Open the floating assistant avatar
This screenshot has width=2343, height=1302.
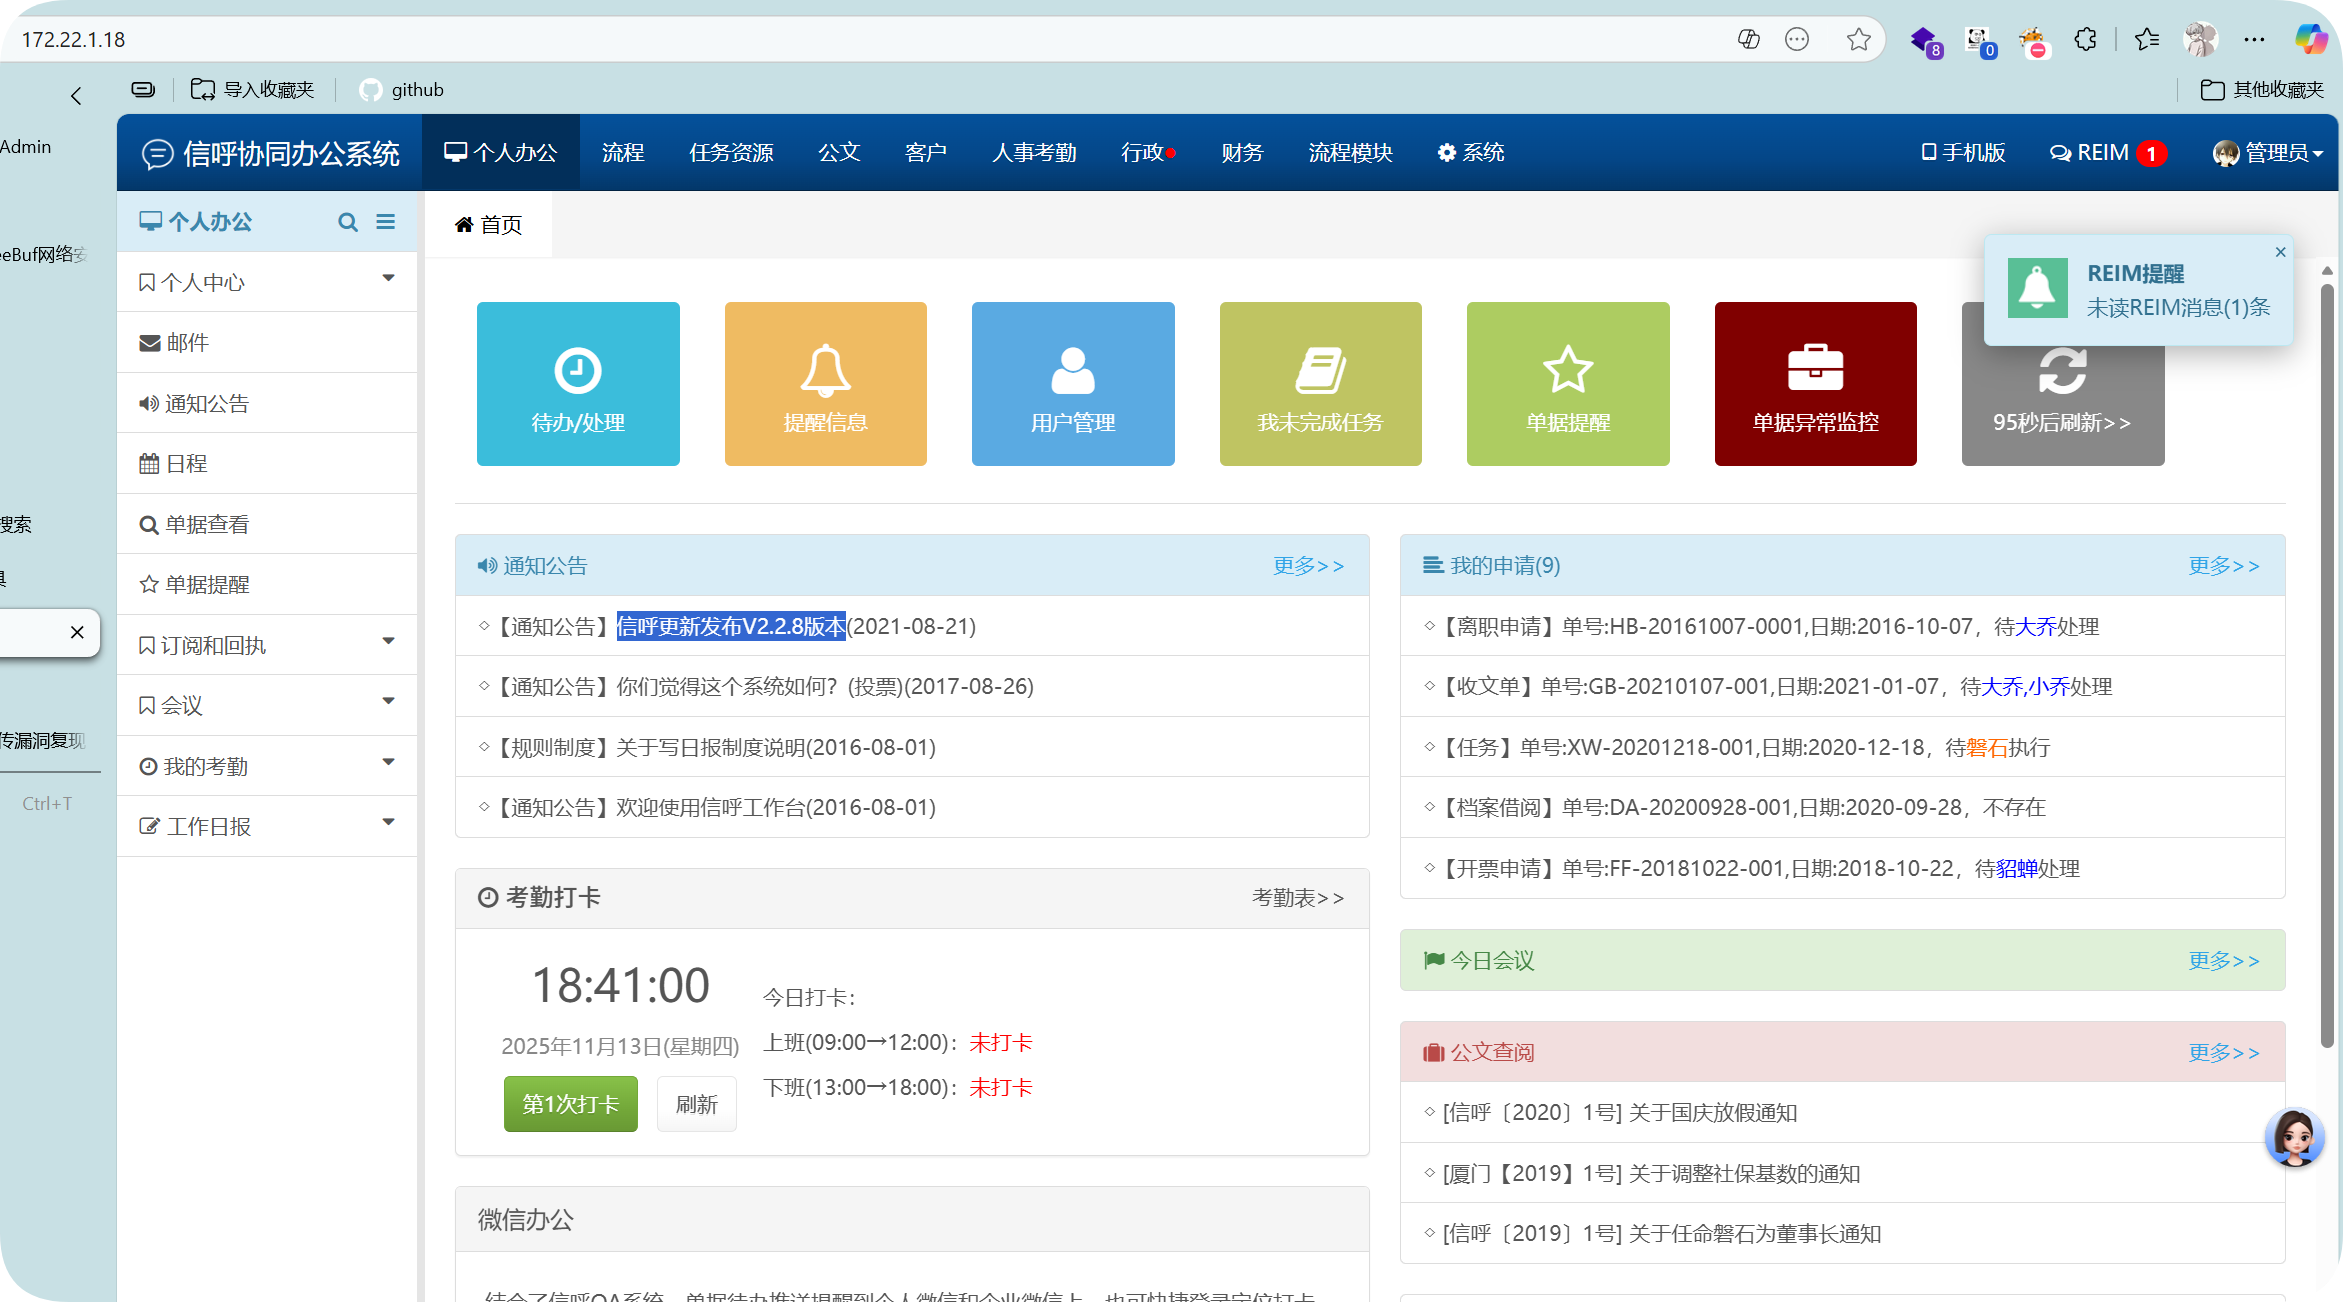(2294, 1137)
